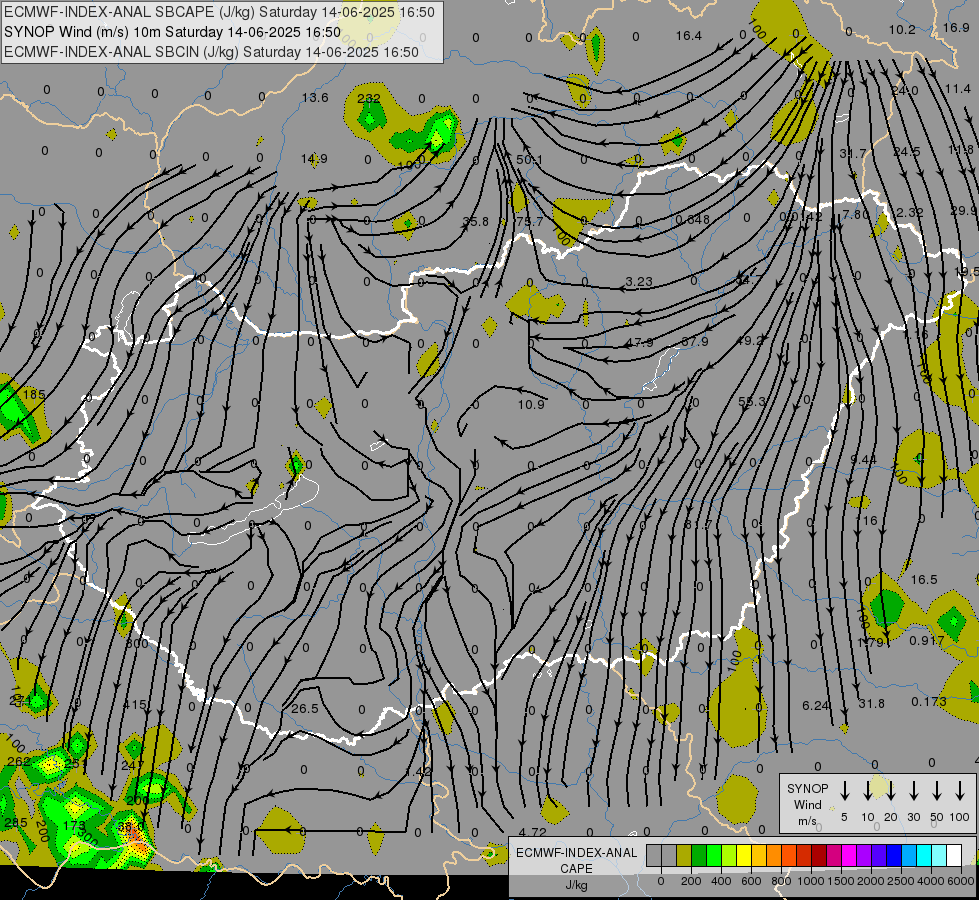Click the 185 value on map

click(34, 395)
